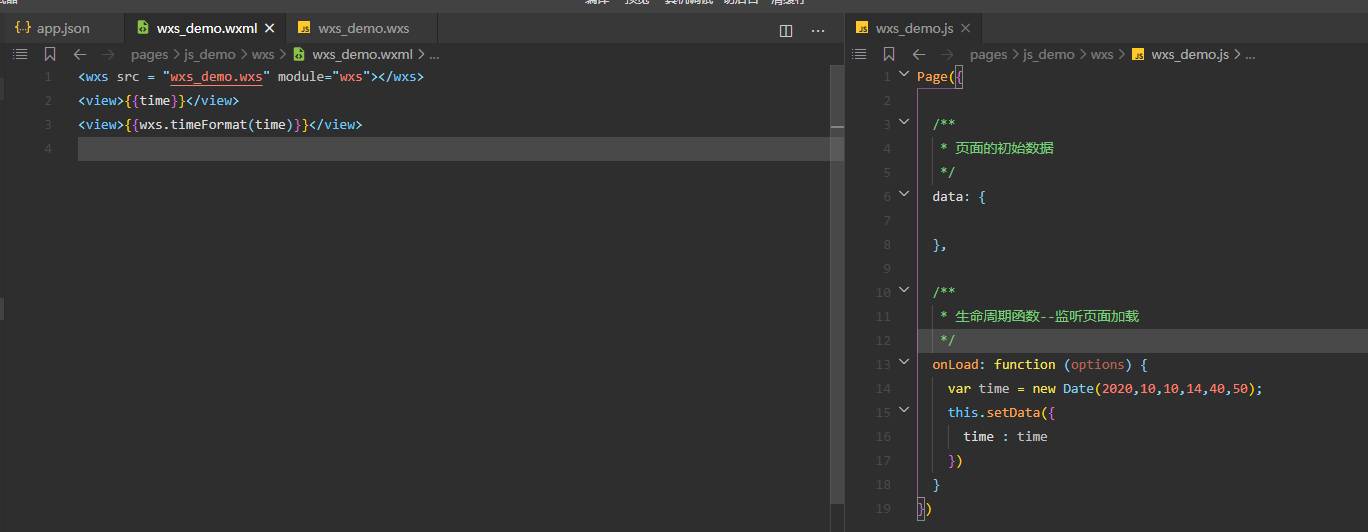Screen dimensions: 1368x532
Task: Open the ellipsis symbol in left breadcrumb
Action: [434, 56]
